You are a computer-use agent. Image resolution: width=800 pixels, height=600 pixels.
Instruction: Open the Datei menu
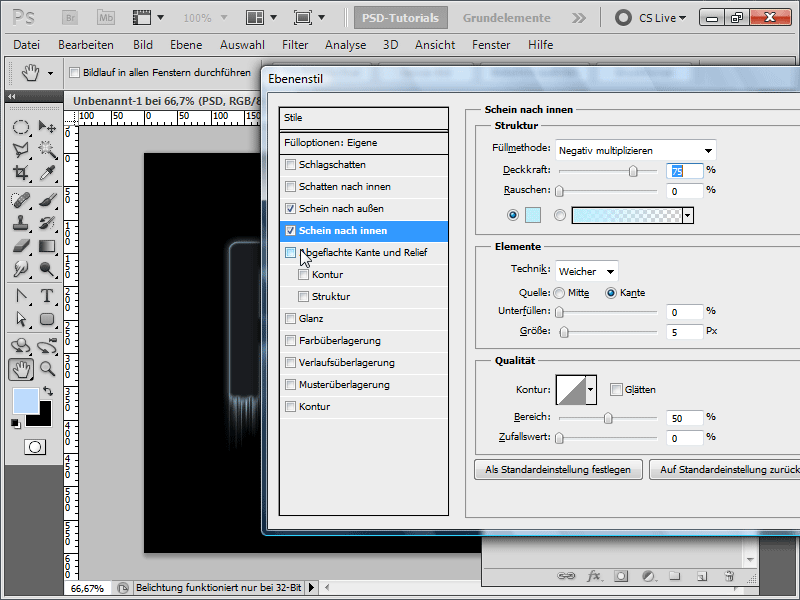27,45
